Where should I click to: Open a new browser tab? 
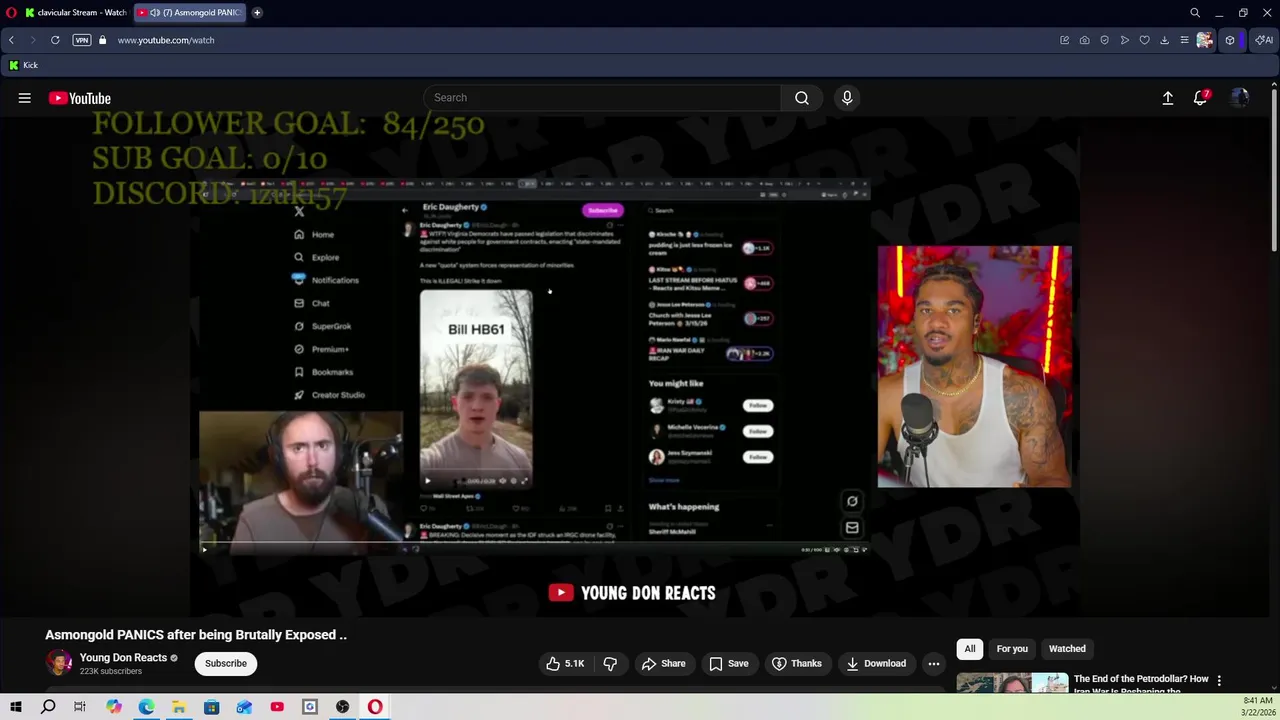point(257,13)
